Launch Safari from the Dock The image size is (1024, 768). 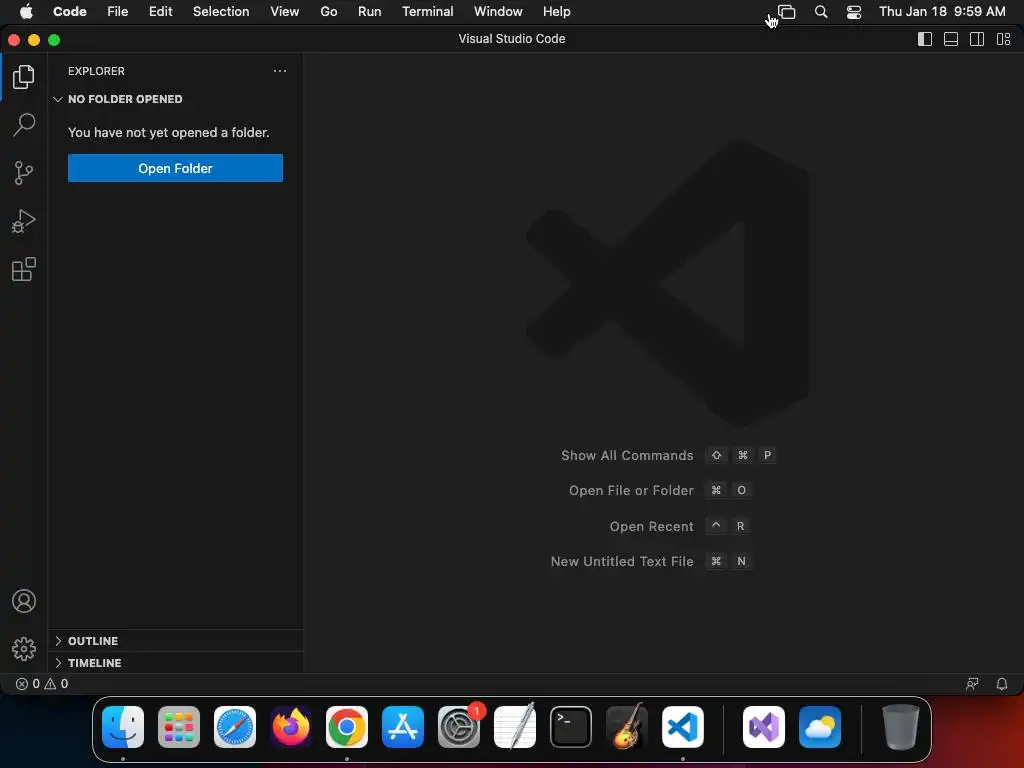(235, 727)
